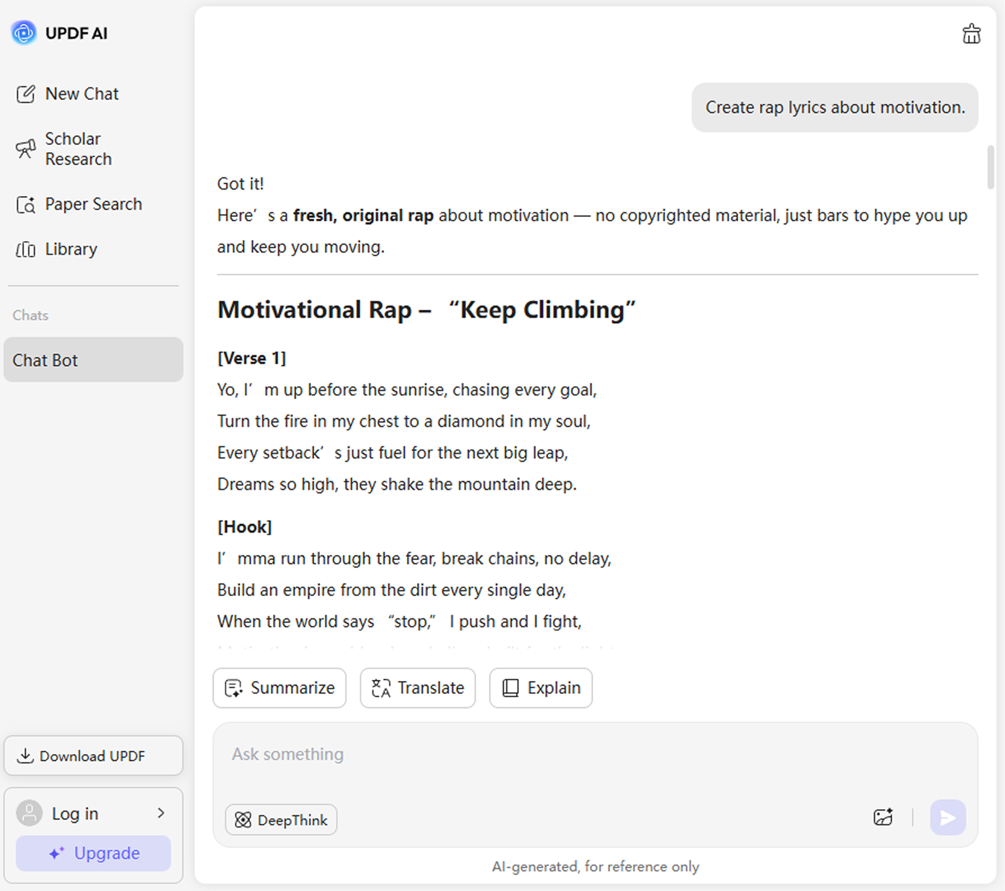Click the Translate button
The image size is (1005, 891).
(x=418, y=688)
